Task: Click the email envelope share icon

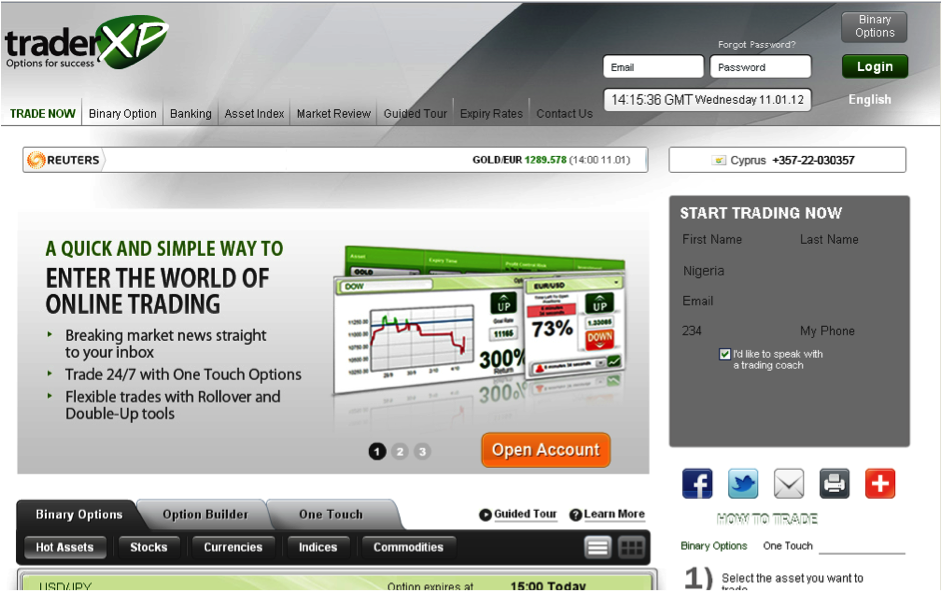Action: click(789, 483)
